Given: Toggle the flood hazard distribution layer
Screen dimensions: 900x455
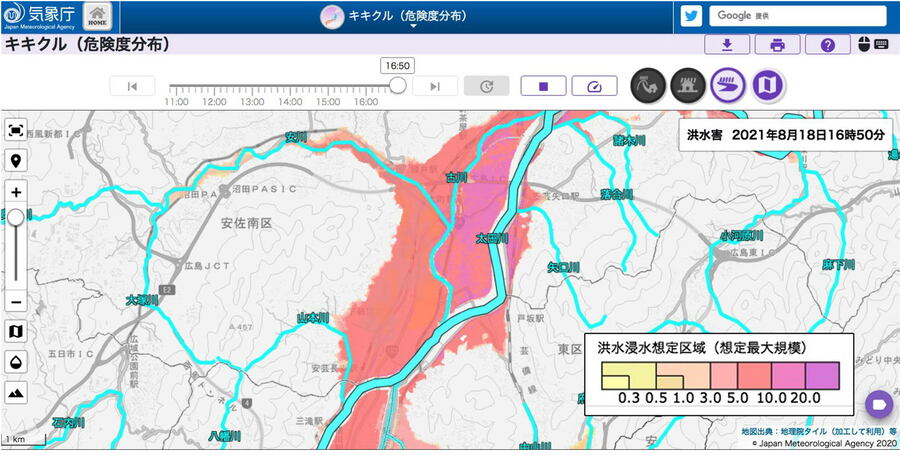Looking at the screenshot, I should (x=728, y=86).
